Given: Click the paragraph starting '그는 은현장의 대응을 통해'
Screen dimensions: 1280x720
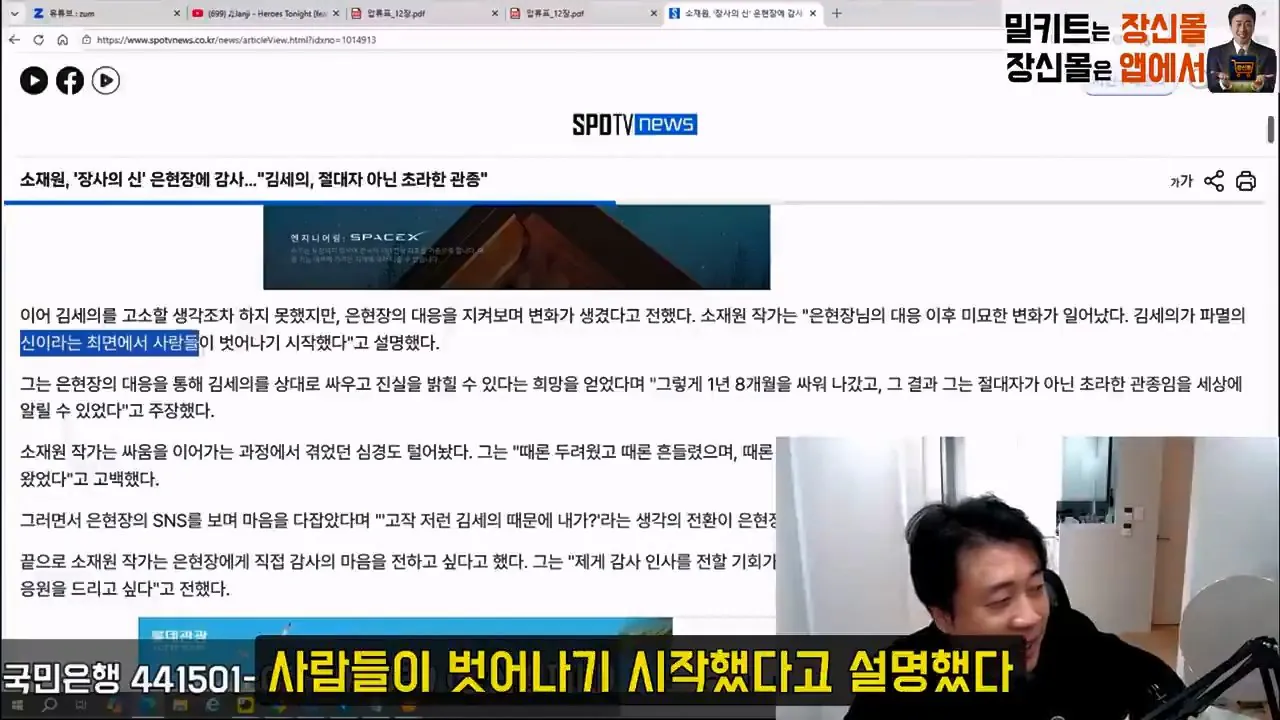Looking at the screenshot, I should click(x=631, y=397).
